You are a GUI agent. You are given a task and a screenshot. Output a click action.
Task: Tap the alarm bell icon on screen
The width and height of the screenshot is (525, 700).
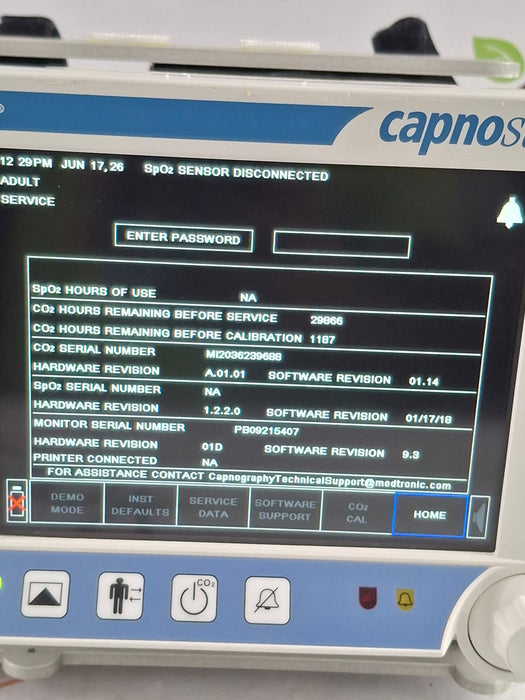(510, 212)
